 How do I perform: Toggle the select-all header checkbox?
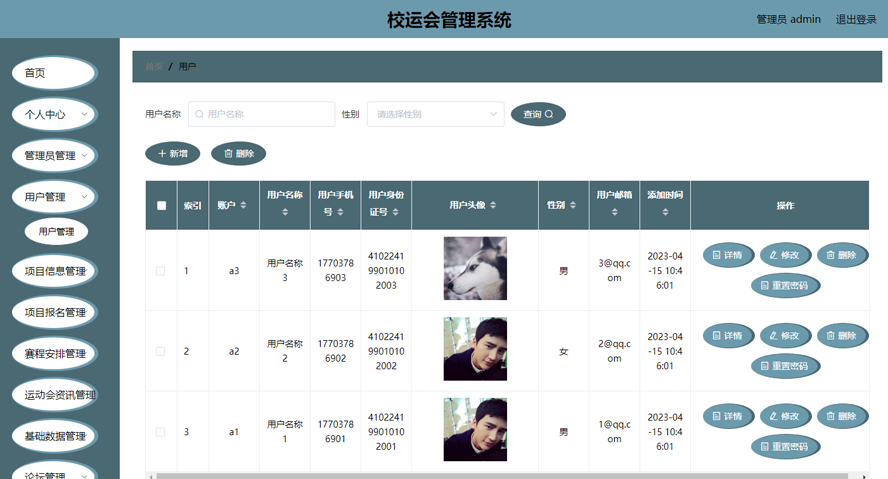click(161, 206)
